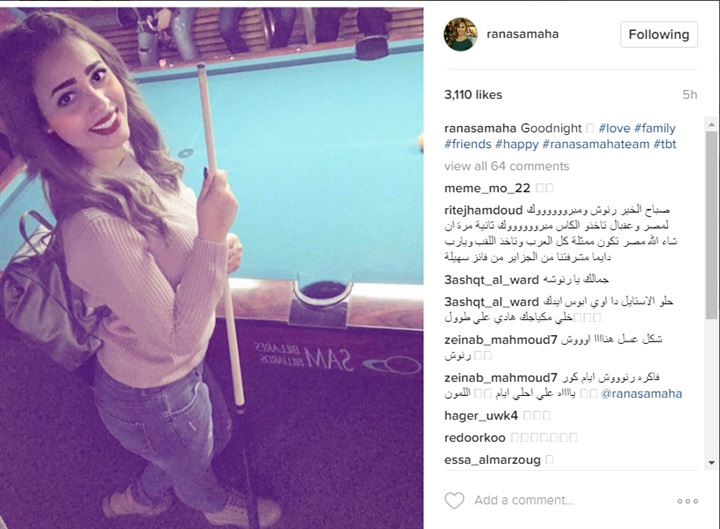Screen dimensions: 720x529
Task: Open the three-dot more options menu
Action: tap(687, 501)
